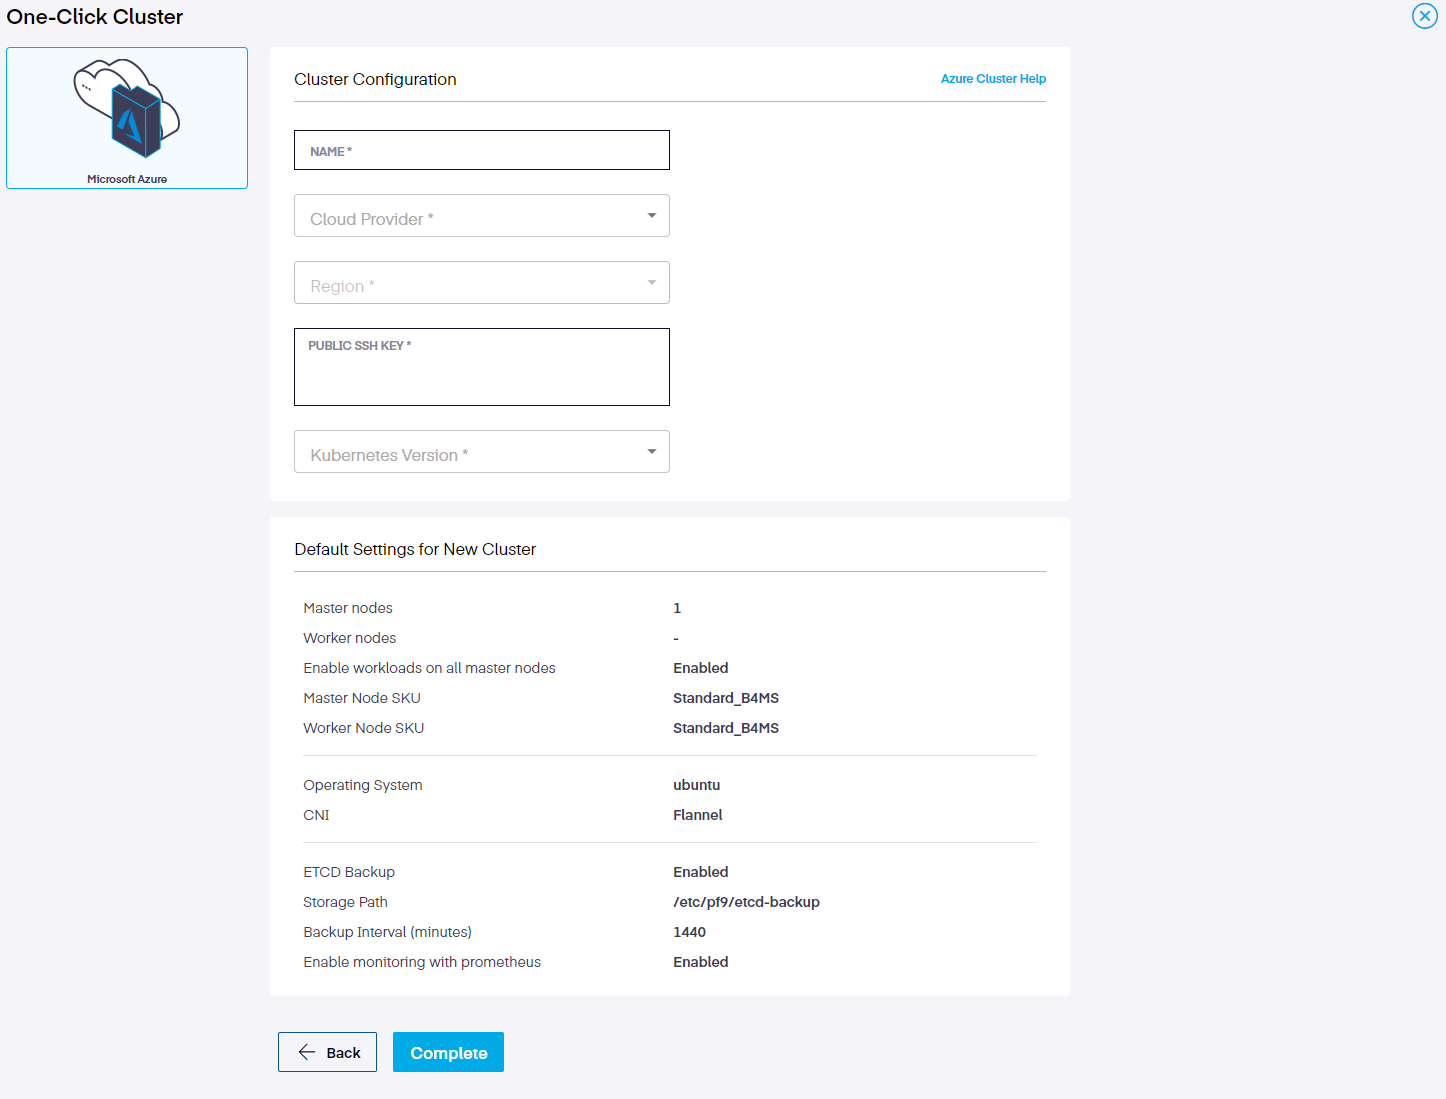The width and height of the screenshot is (1446, 1099).
Task: Click the Enabled value next to ETCD Backup
Action: [700, 871]
